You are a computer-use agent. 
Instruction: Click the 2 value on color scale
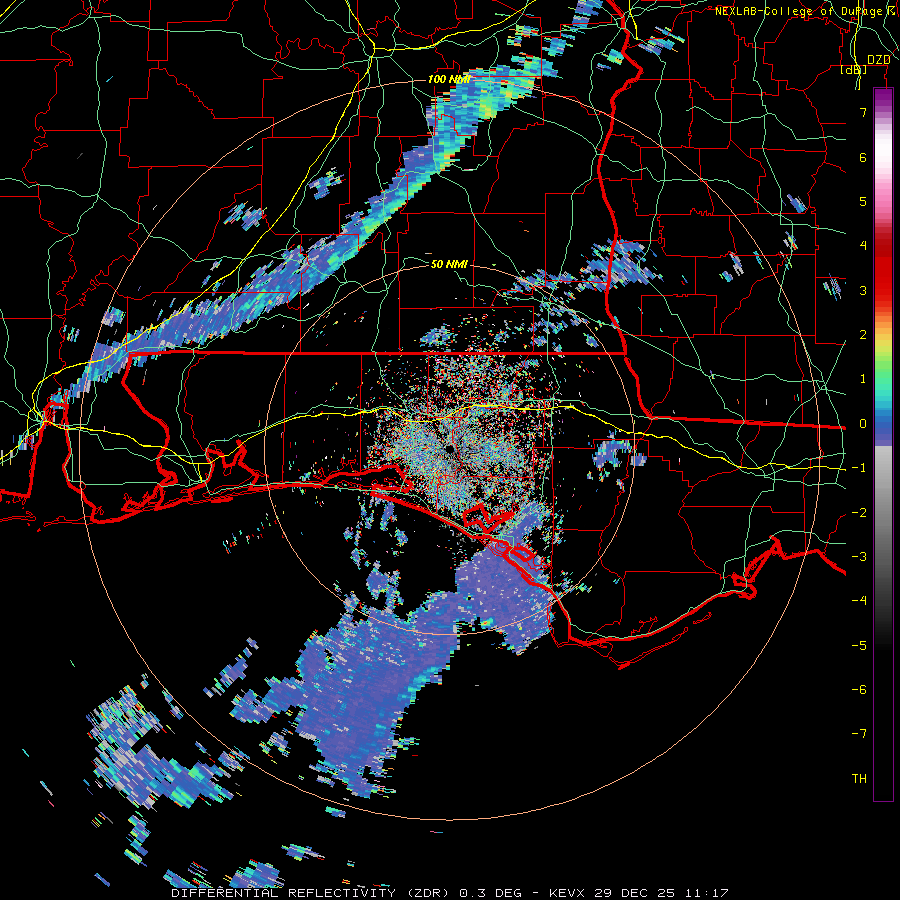click(863, 334)
